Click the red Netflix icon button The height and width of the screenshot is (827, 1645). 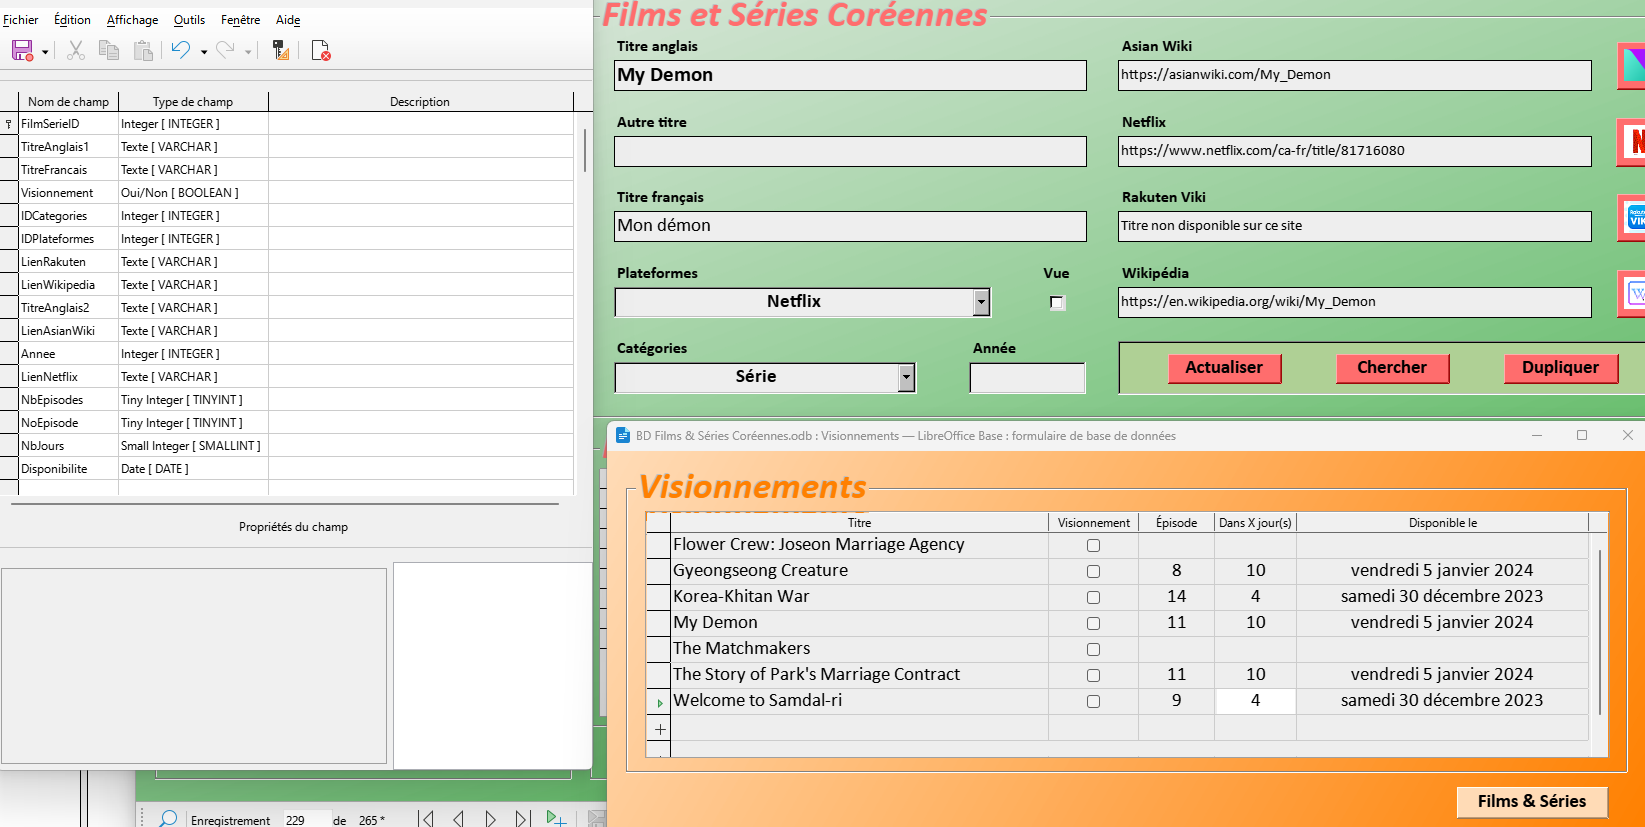coord(1632,142)
